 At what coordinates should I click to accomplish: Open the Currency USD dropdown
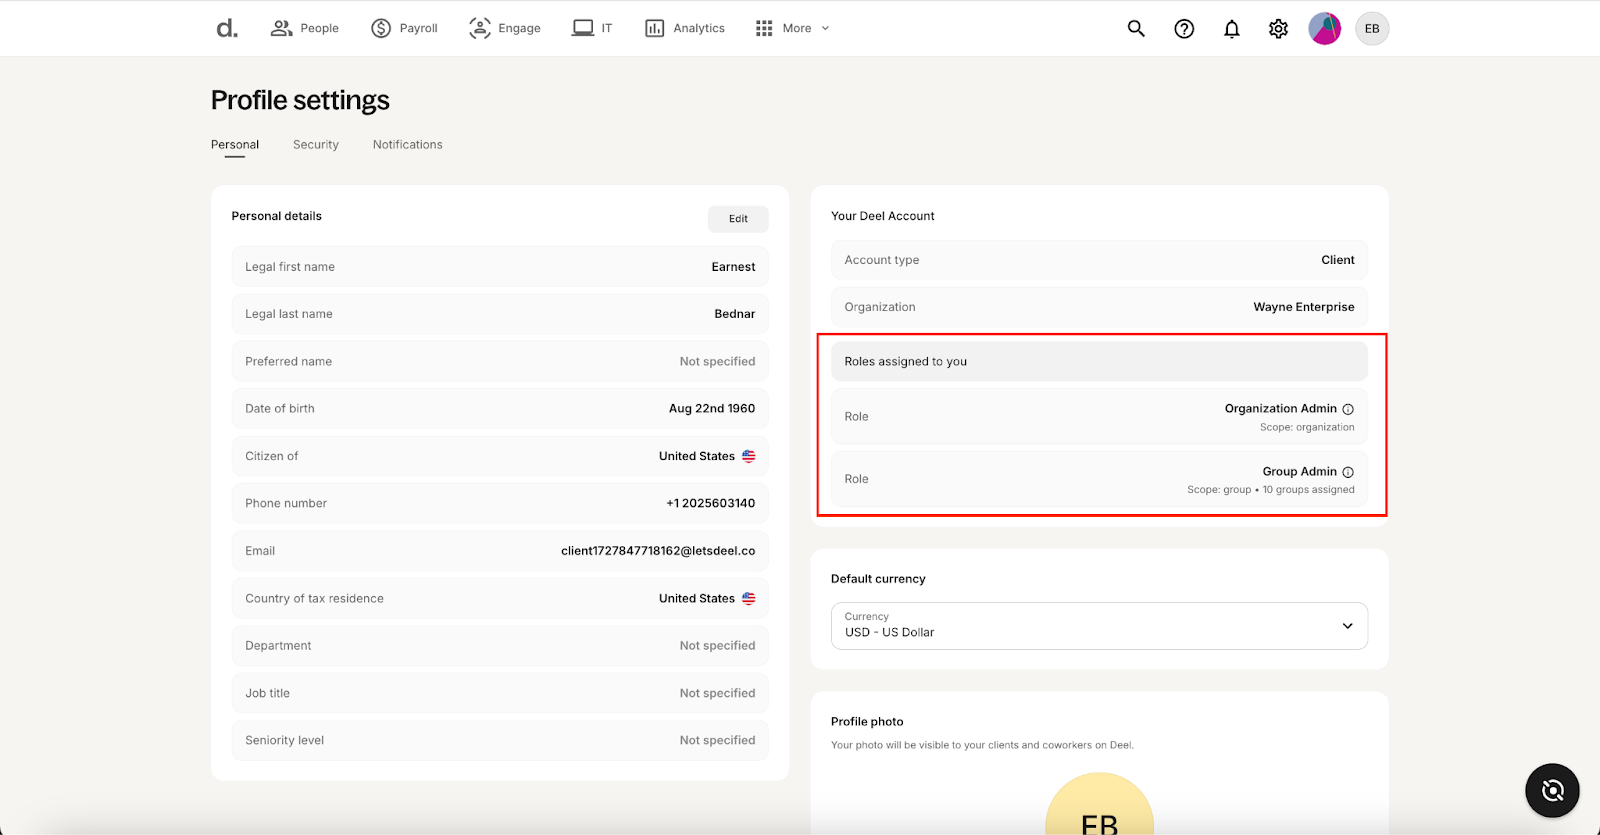[1099, 626]
